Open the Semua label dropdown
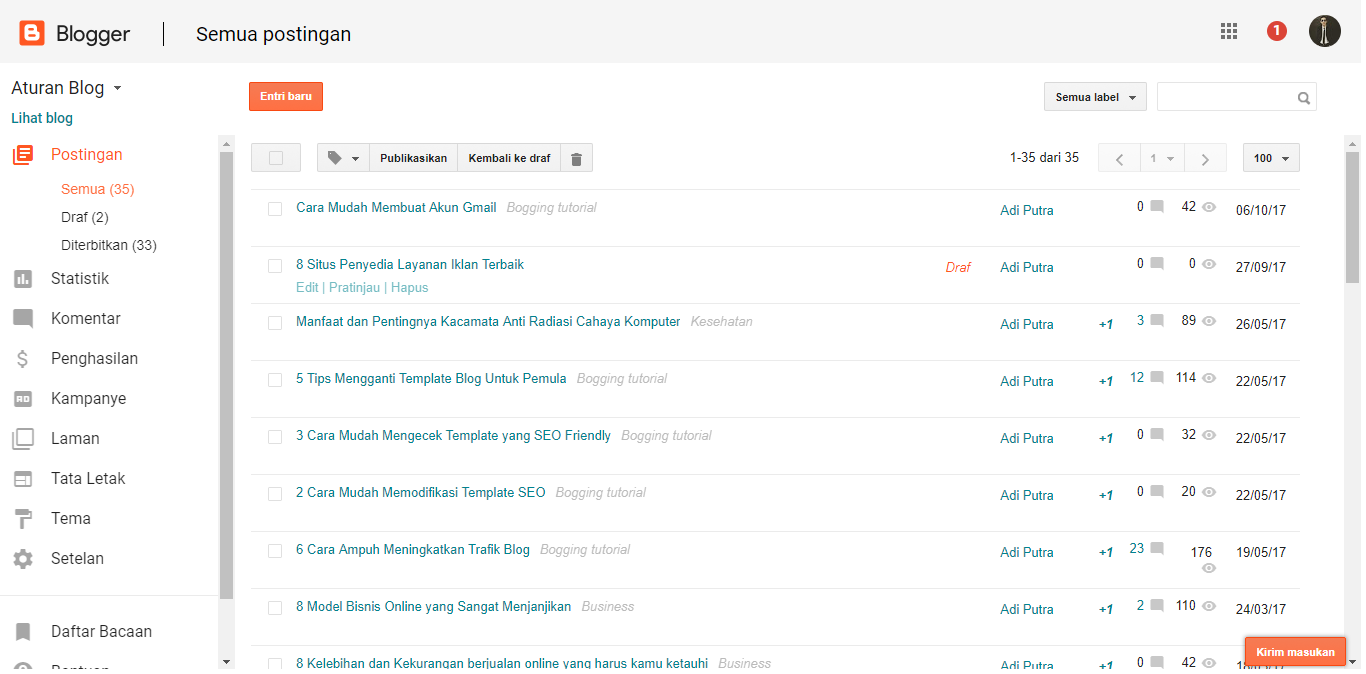The height and width of the screenshot is (674, 1366). (1094, 97)
